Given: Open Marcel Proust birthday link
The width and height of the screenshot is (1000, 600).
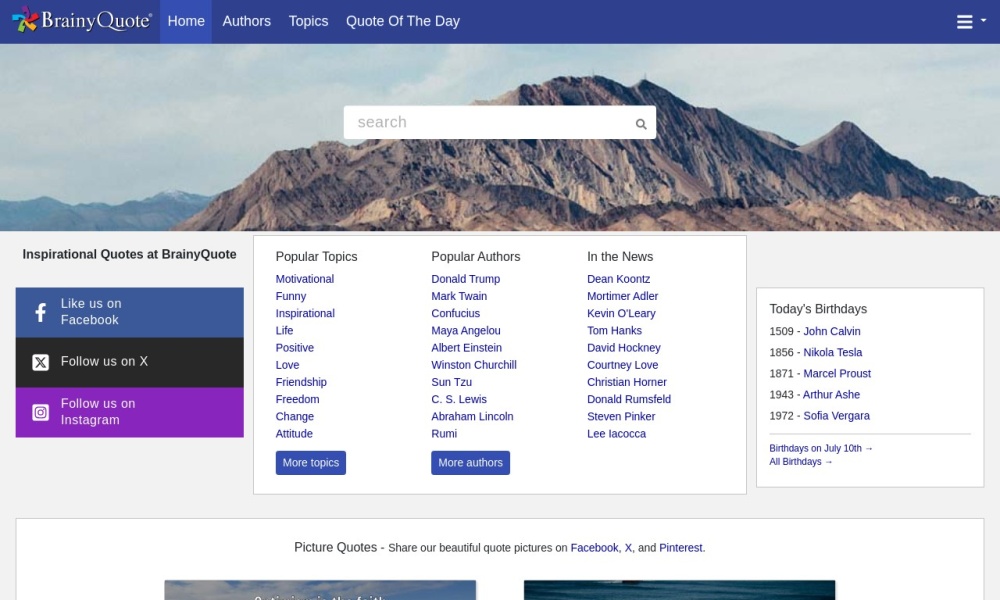Looking at the screenshot, I should point(837,373).
